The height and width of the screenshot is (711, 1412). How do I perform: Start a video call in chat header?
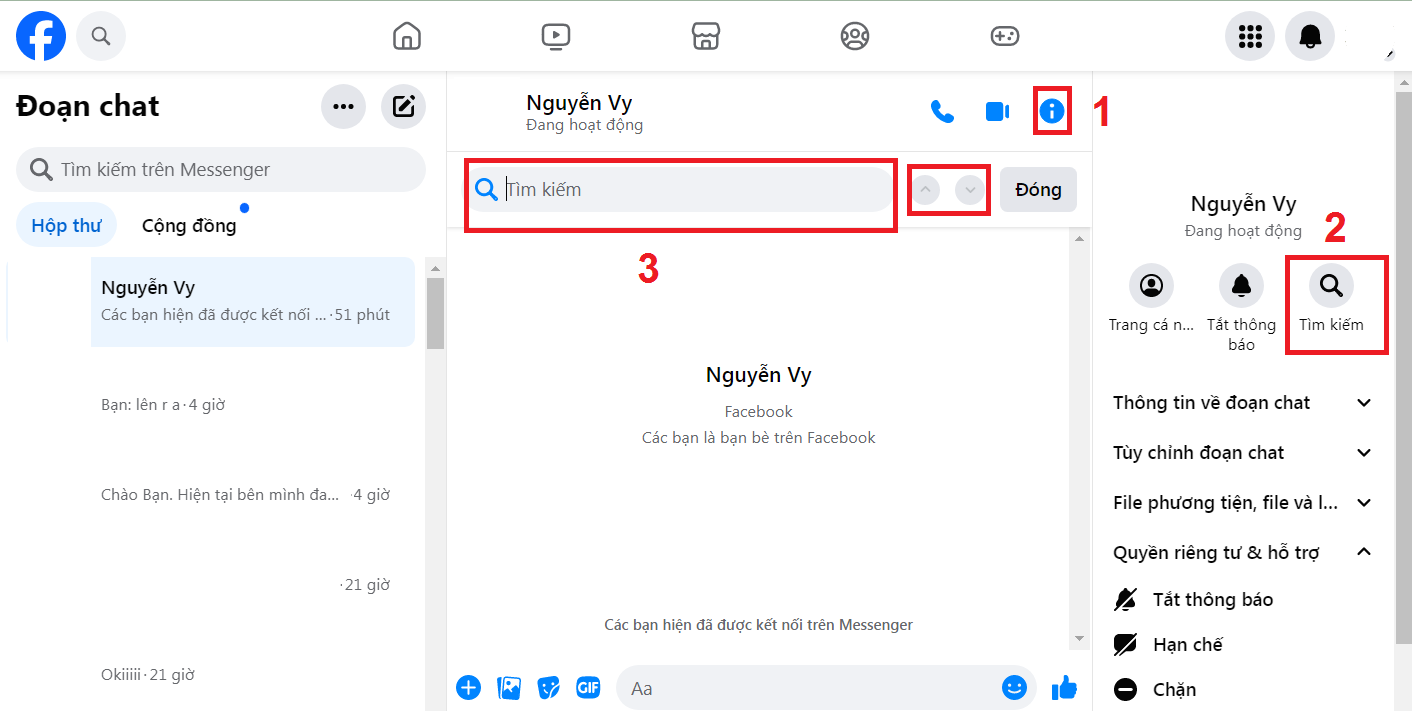click(997, 111)
